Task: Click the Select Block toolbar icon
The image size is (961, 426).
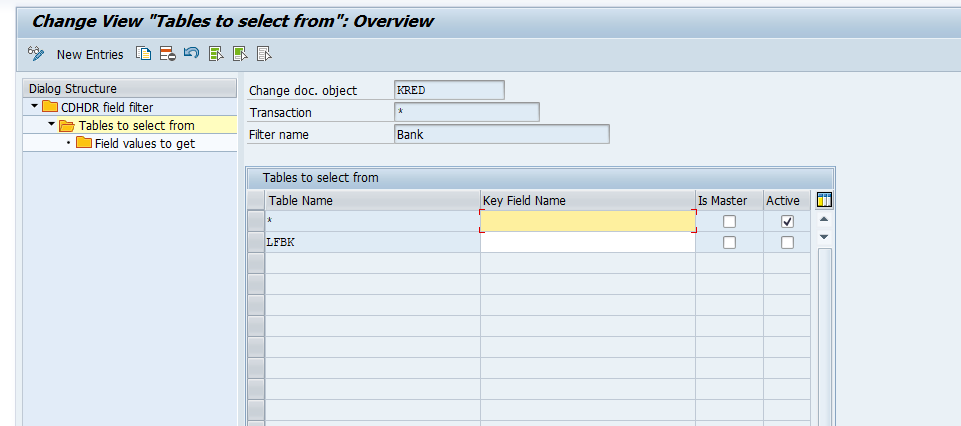Action: click(240, 54)
